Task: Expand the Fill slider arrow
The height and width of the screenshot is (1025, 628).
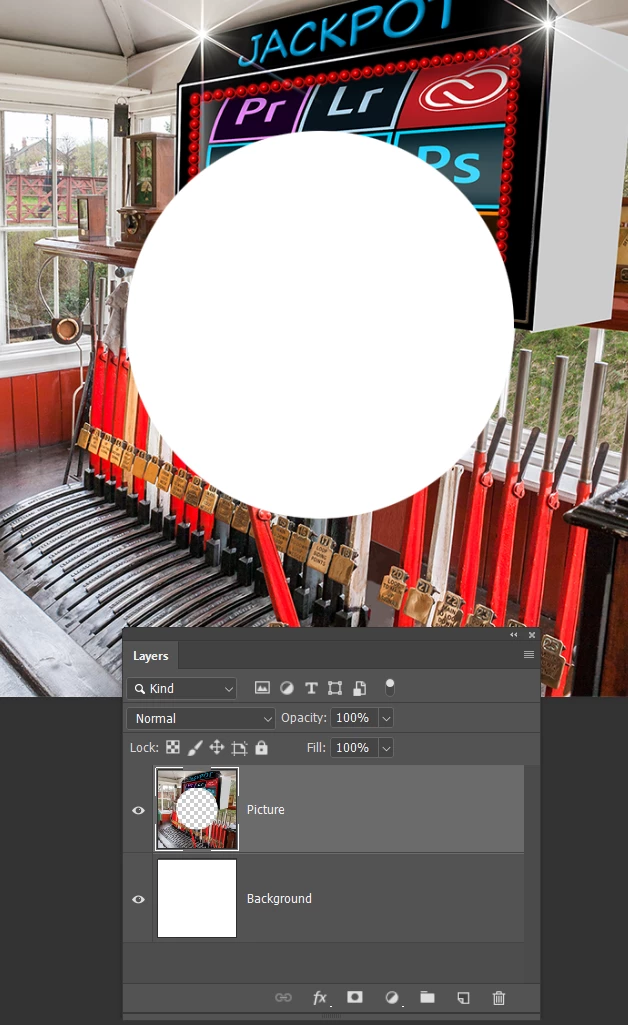Action: coord(386,747)
